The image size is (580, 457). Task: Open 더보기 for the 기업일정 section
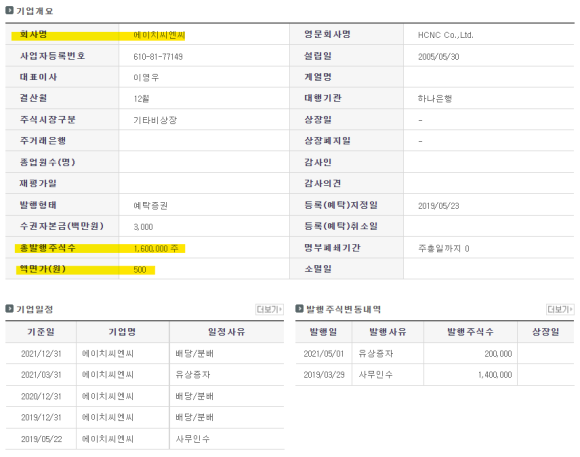click(270, 309)
